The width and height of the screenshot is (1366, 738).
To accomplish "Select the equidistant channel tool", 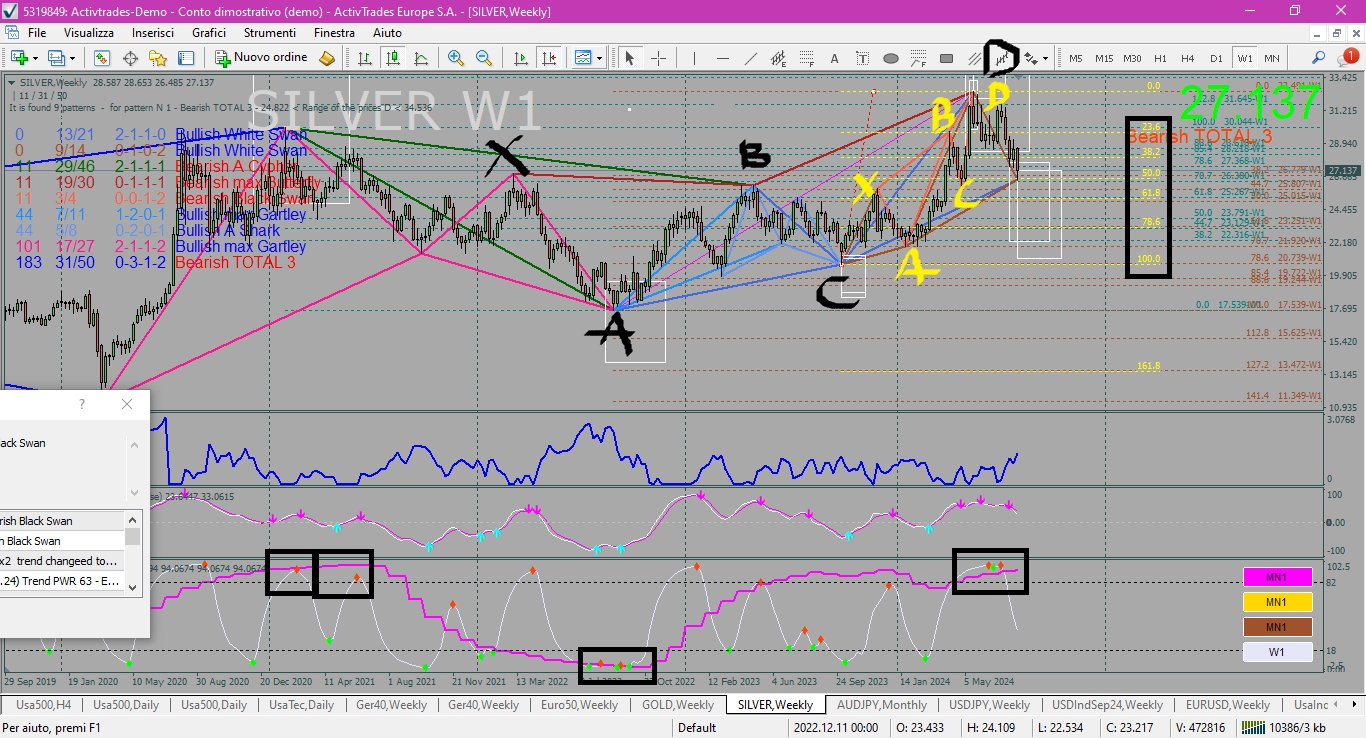I will (779, 58).
